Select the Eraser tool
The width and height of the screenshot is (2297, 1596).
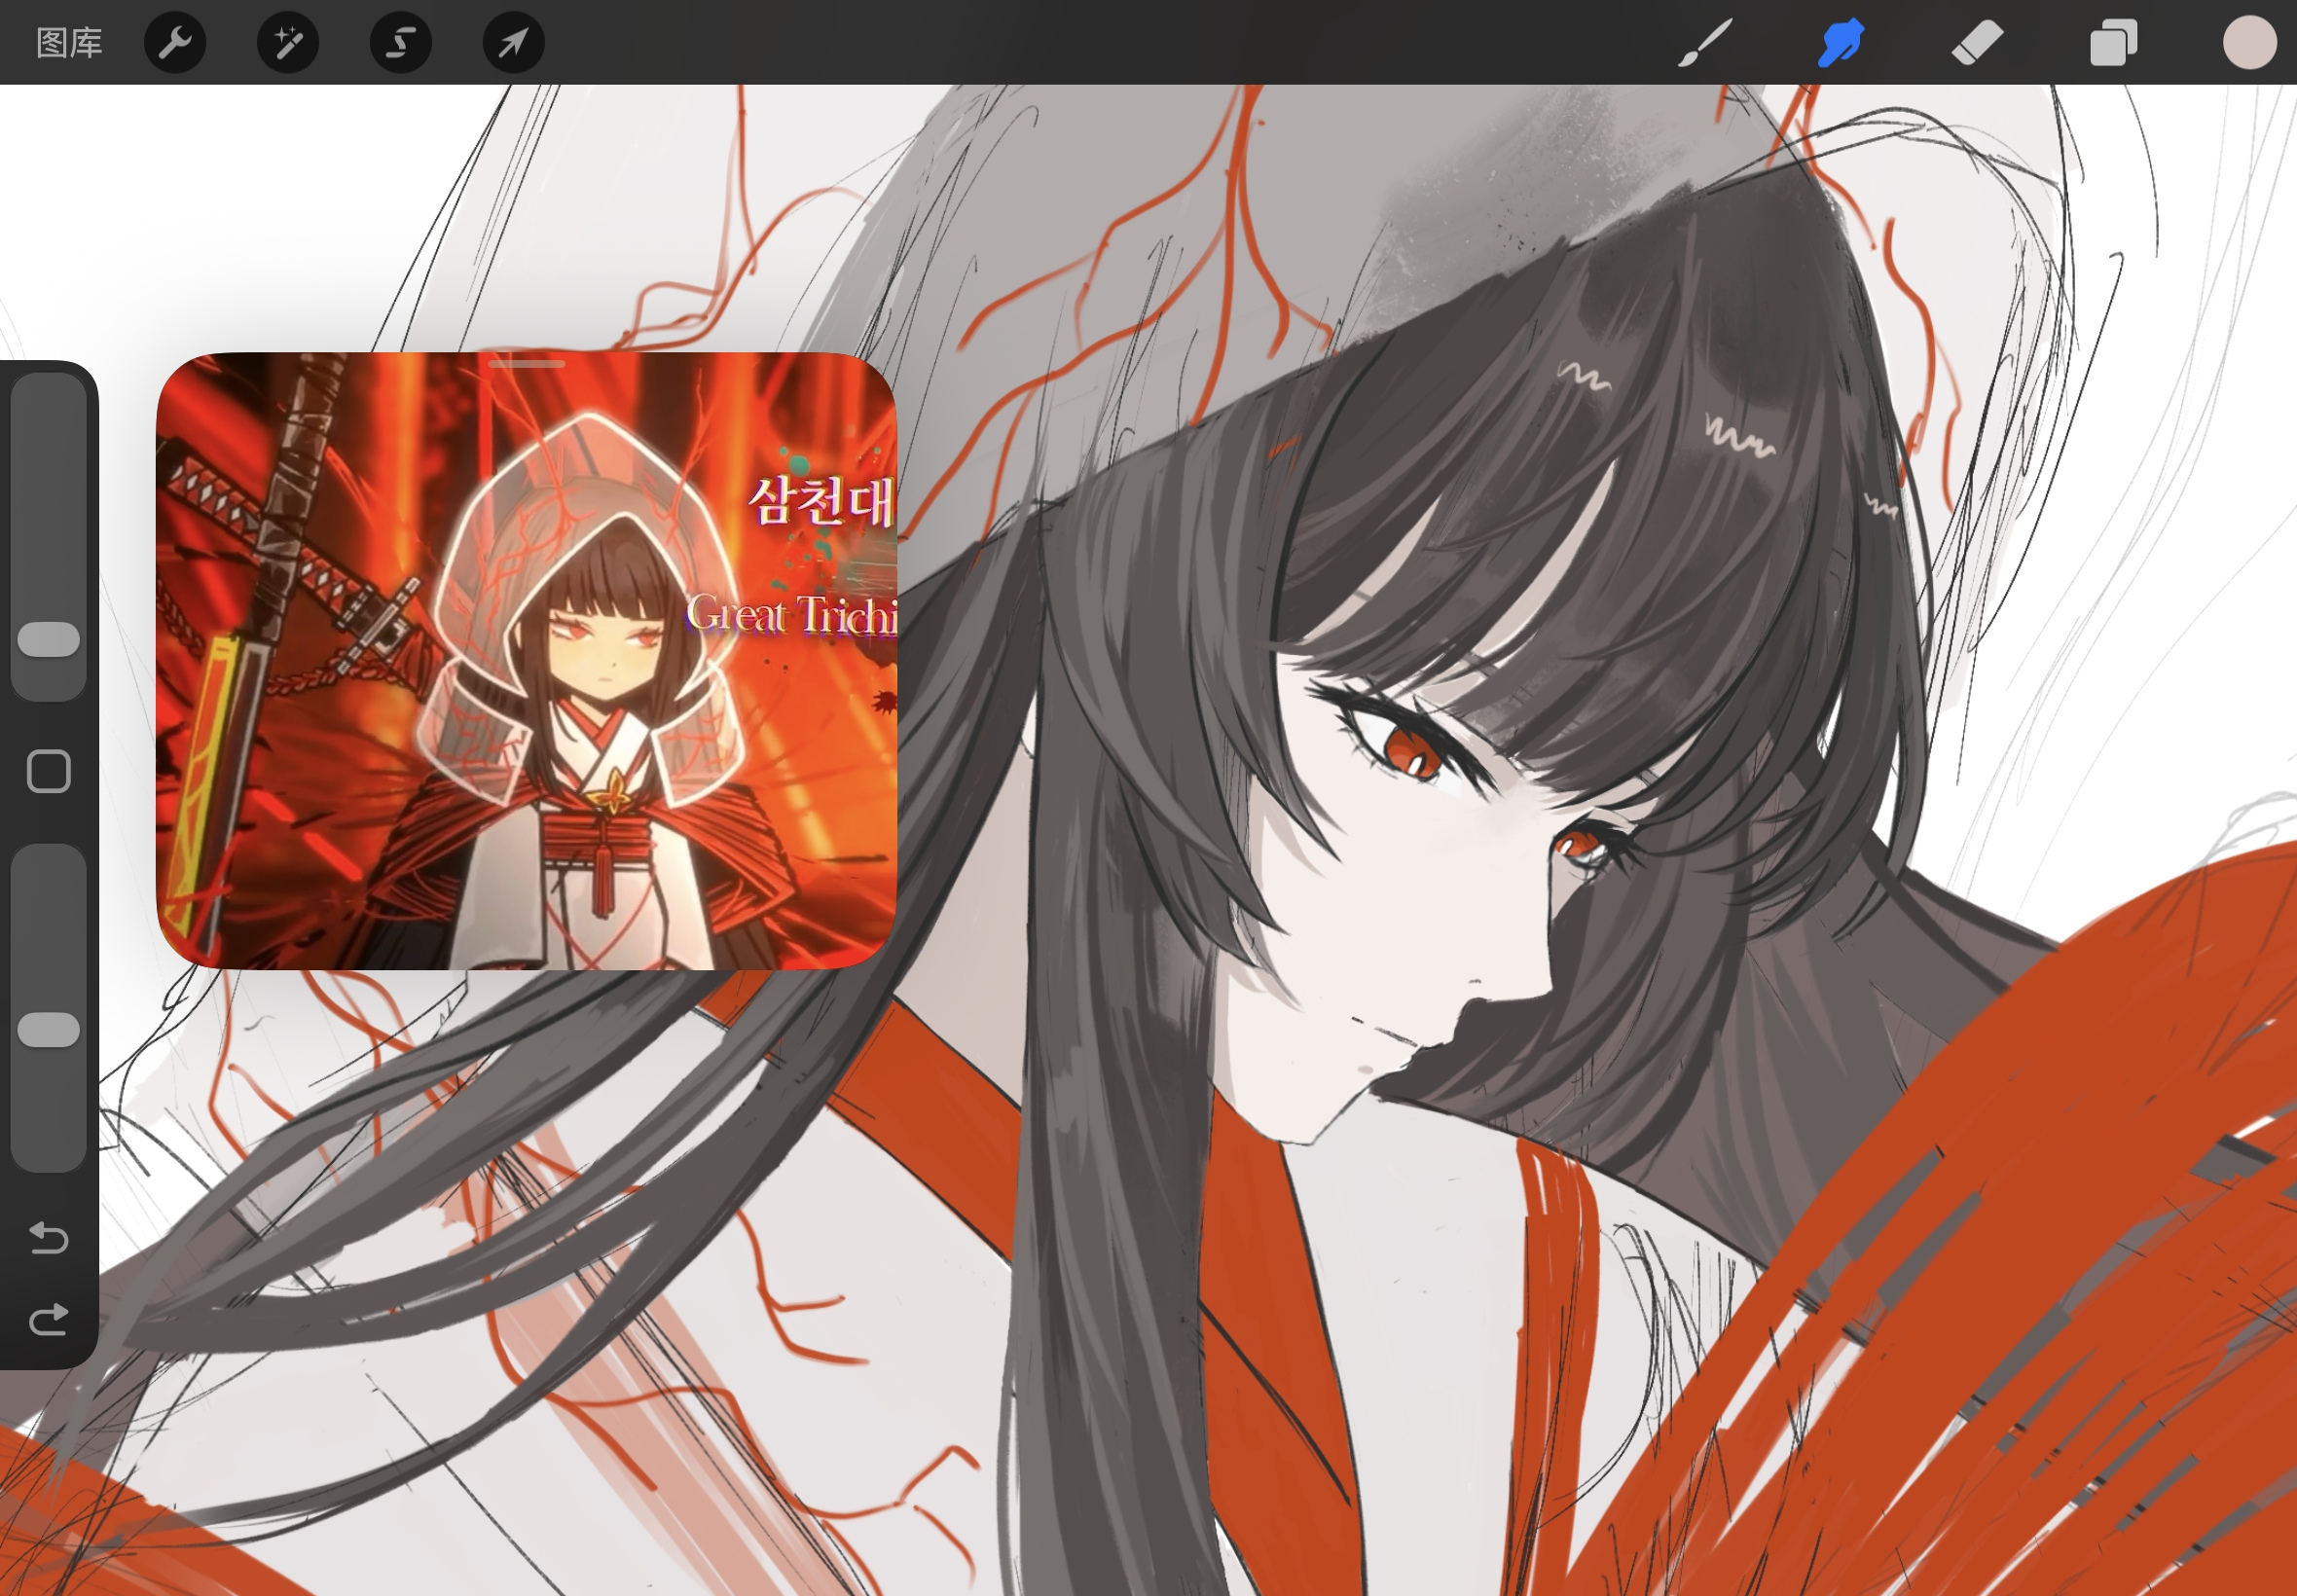(x=1977, y=43)
